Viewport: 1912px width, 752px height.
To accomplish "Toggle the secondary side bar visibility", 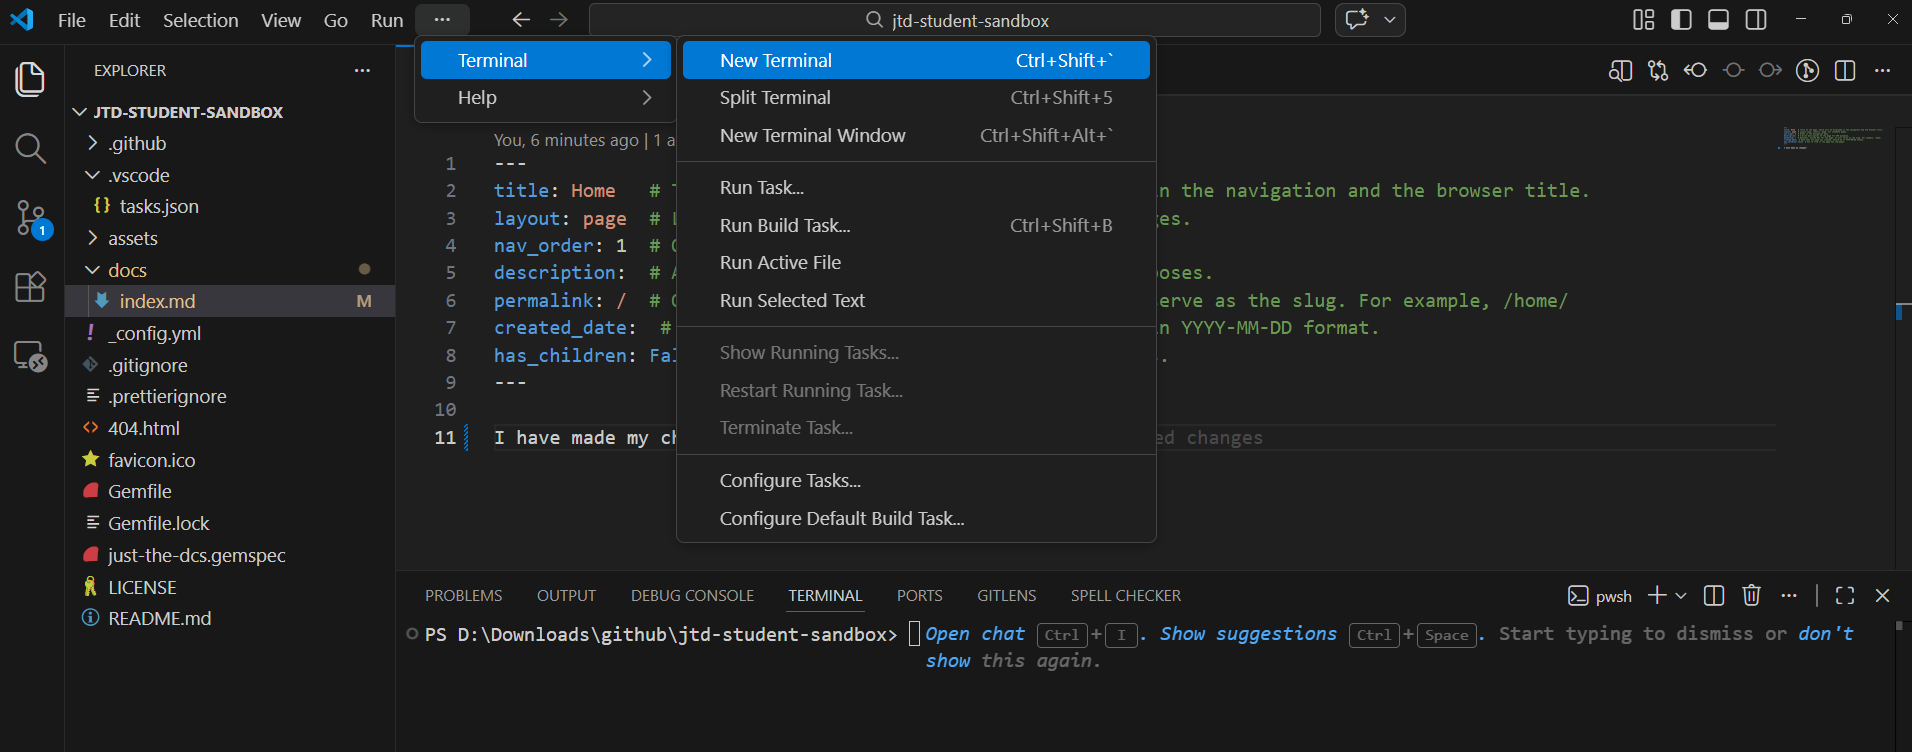I will tap(1756, 20).
